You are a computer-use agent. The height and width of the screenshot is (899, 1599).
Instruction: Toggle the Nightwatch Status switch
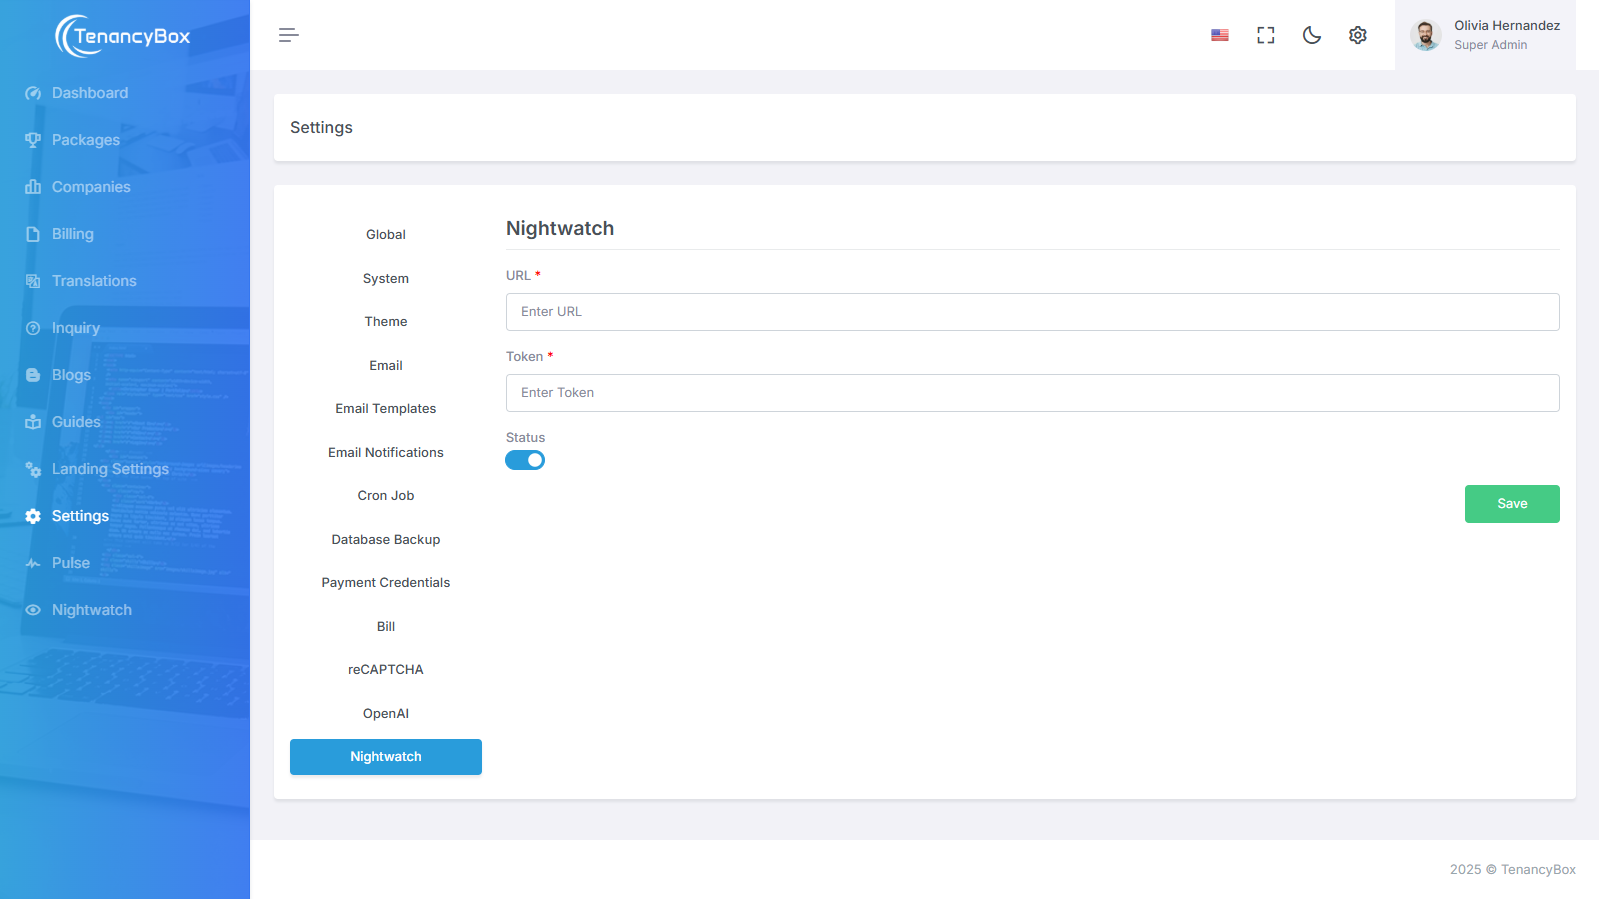[x=525, y=460]
